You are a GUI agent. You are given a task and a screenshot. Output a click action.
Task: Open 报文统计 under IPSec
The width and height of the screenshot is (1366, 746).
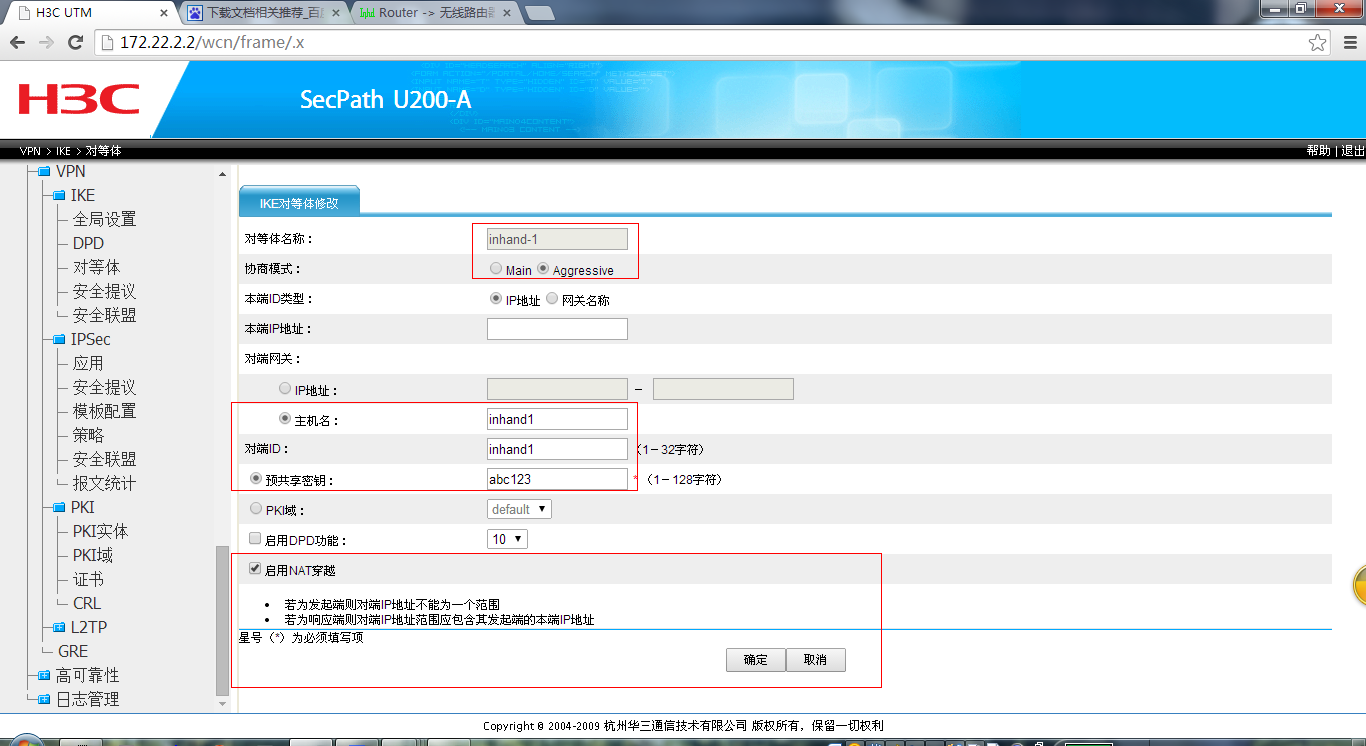104,483
